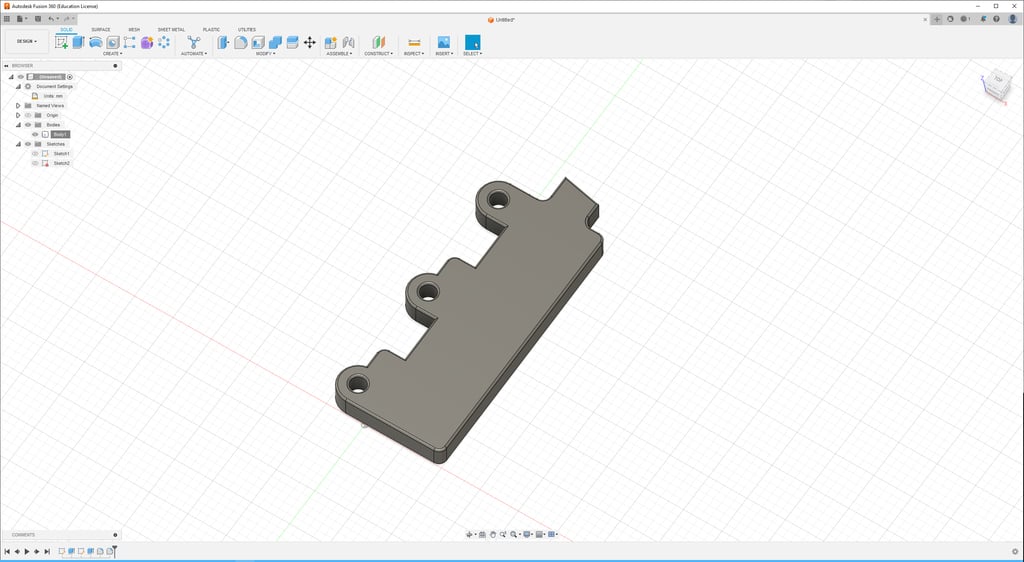This screenshot has height=562, width=1024.
Task: Click the Shell tool icon
Action: pos(258,42)
